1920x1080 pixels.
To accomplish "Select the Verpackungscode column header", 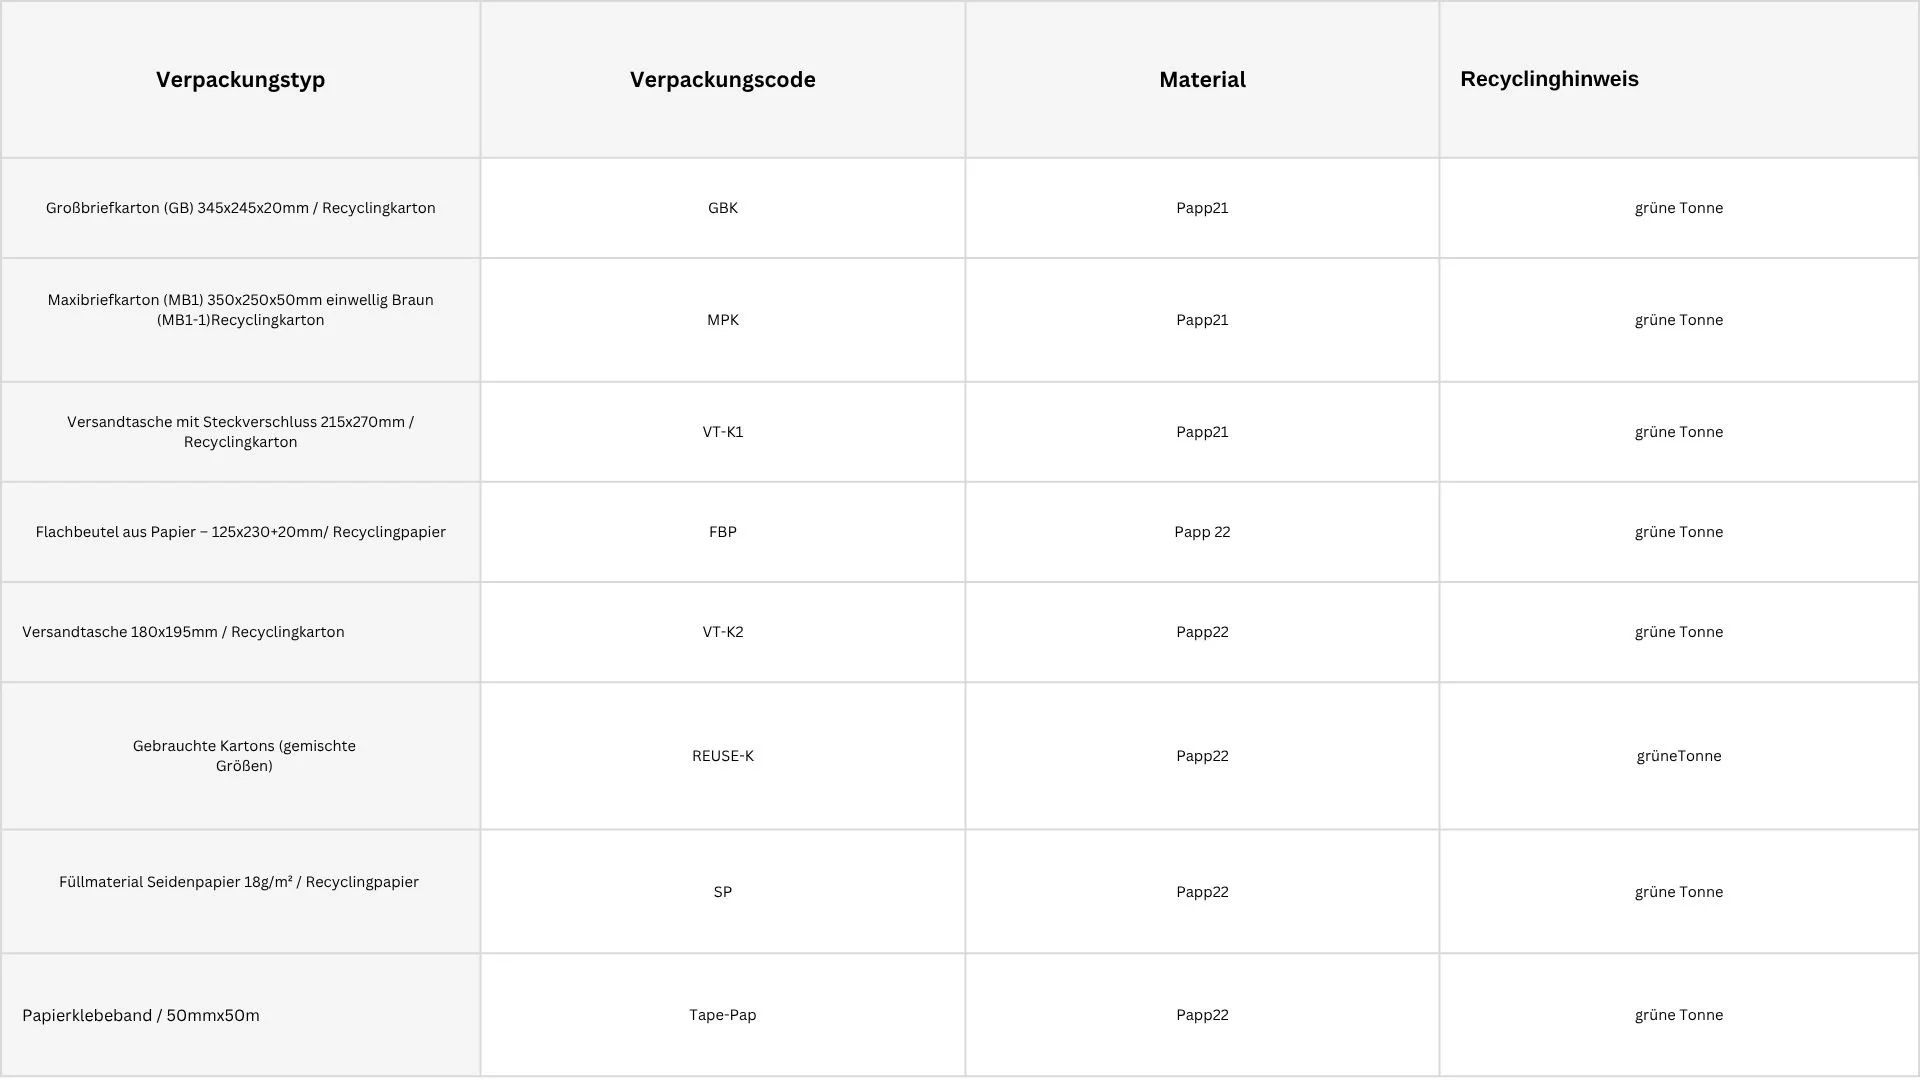I will pyautogui.click(x=723, y=79).
